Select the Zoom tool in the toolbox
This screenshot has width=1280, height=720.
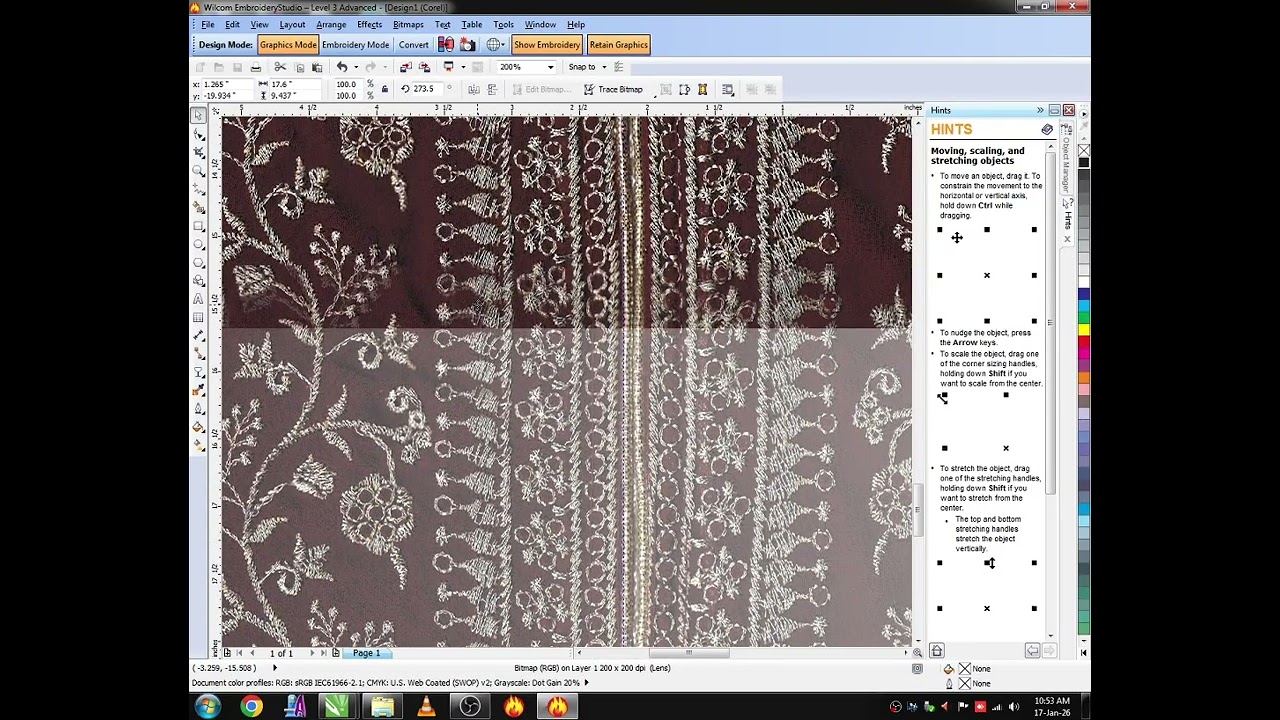pyautogui.click(x=198, y=170)
